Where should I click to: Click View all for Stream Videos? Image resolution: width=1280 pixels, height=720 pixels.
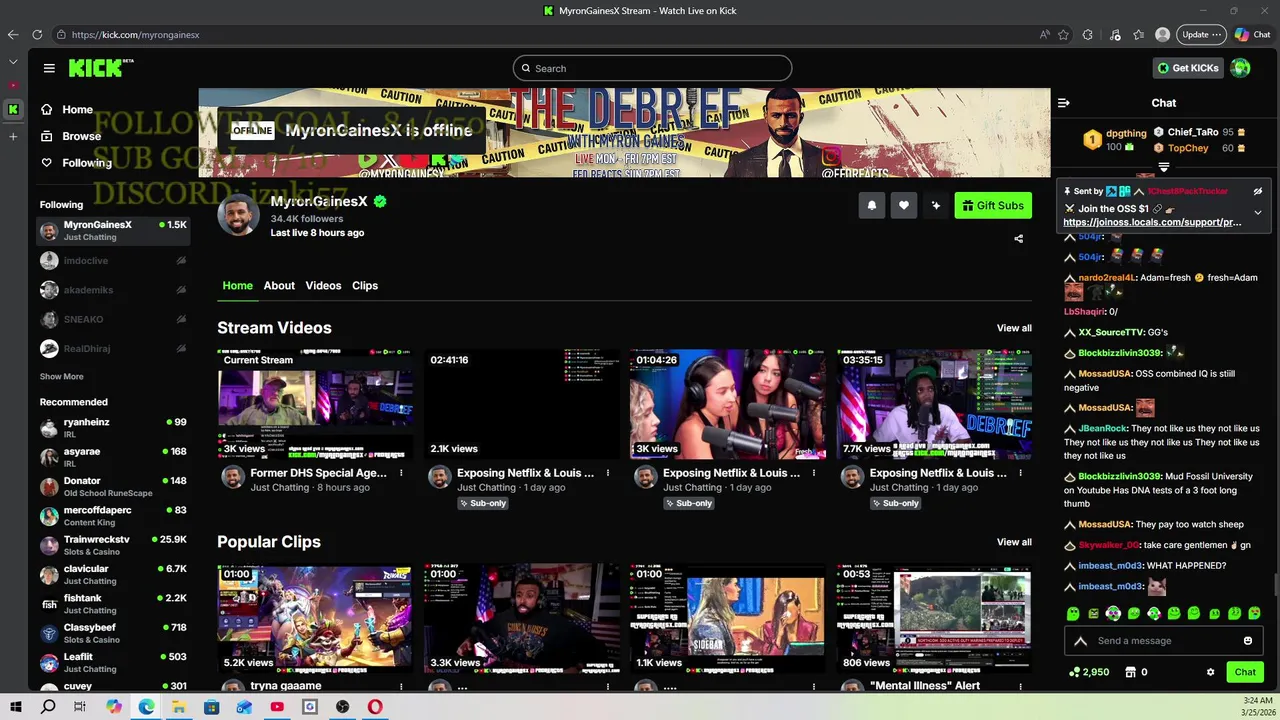point(1014,328)
